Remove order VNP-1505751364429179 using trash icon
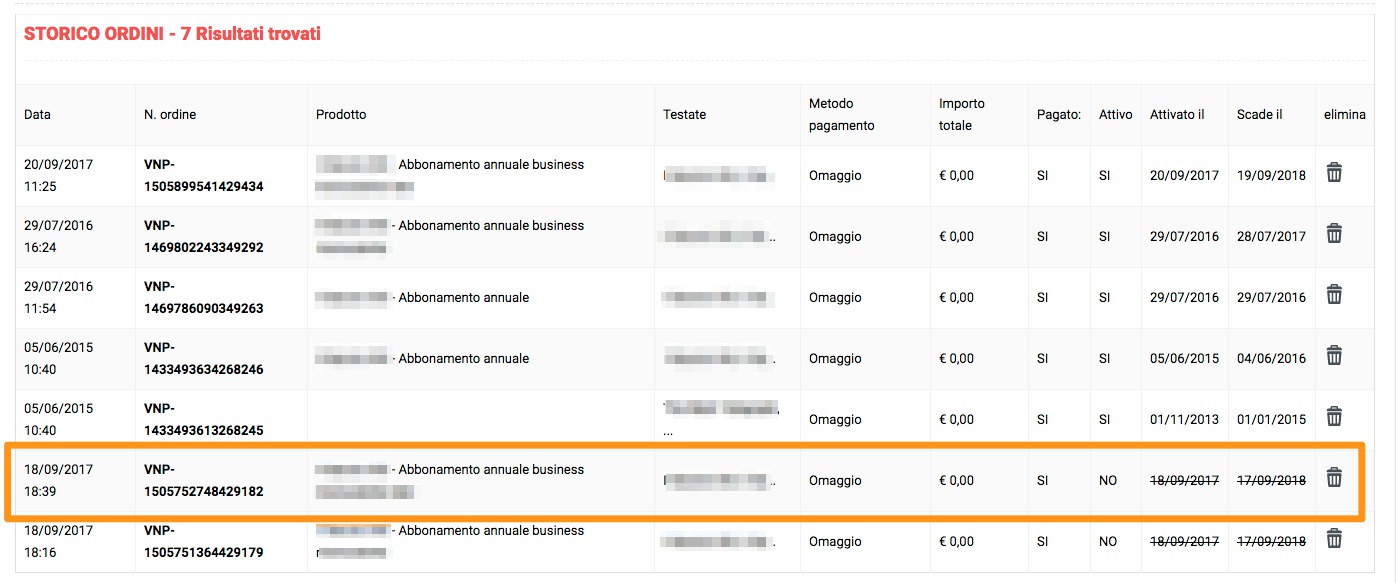The width and height of the screenshot is (1396, 583). click(1334, 539)
